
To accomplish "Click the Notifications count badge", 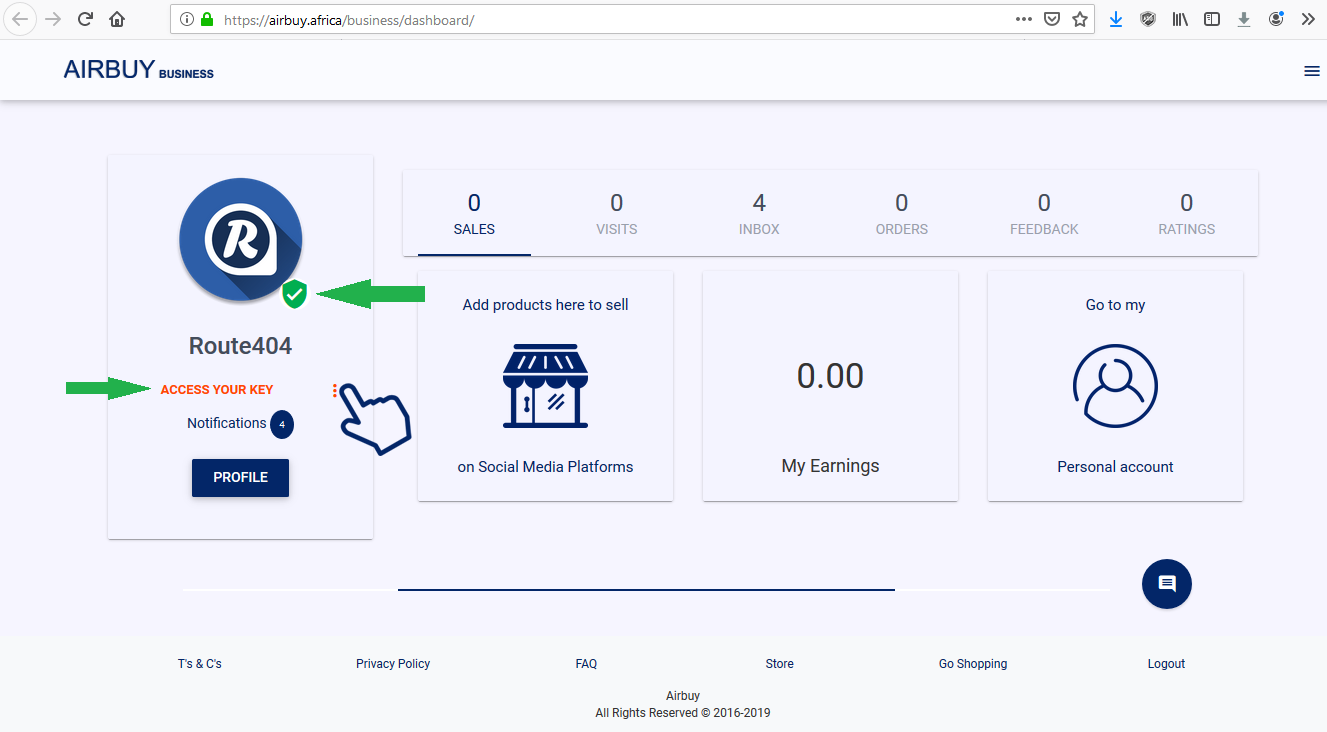I will 282,424.
